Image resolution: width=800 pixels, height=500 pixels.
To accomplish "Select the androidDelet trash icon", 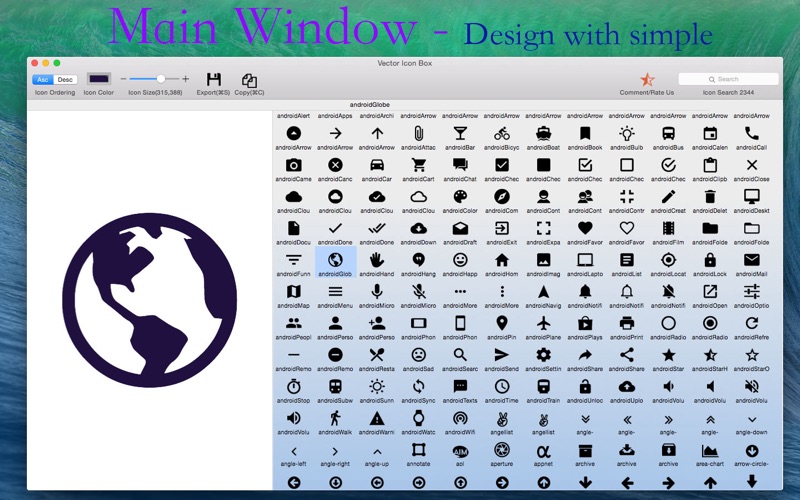I will click(x=710, y=197).
